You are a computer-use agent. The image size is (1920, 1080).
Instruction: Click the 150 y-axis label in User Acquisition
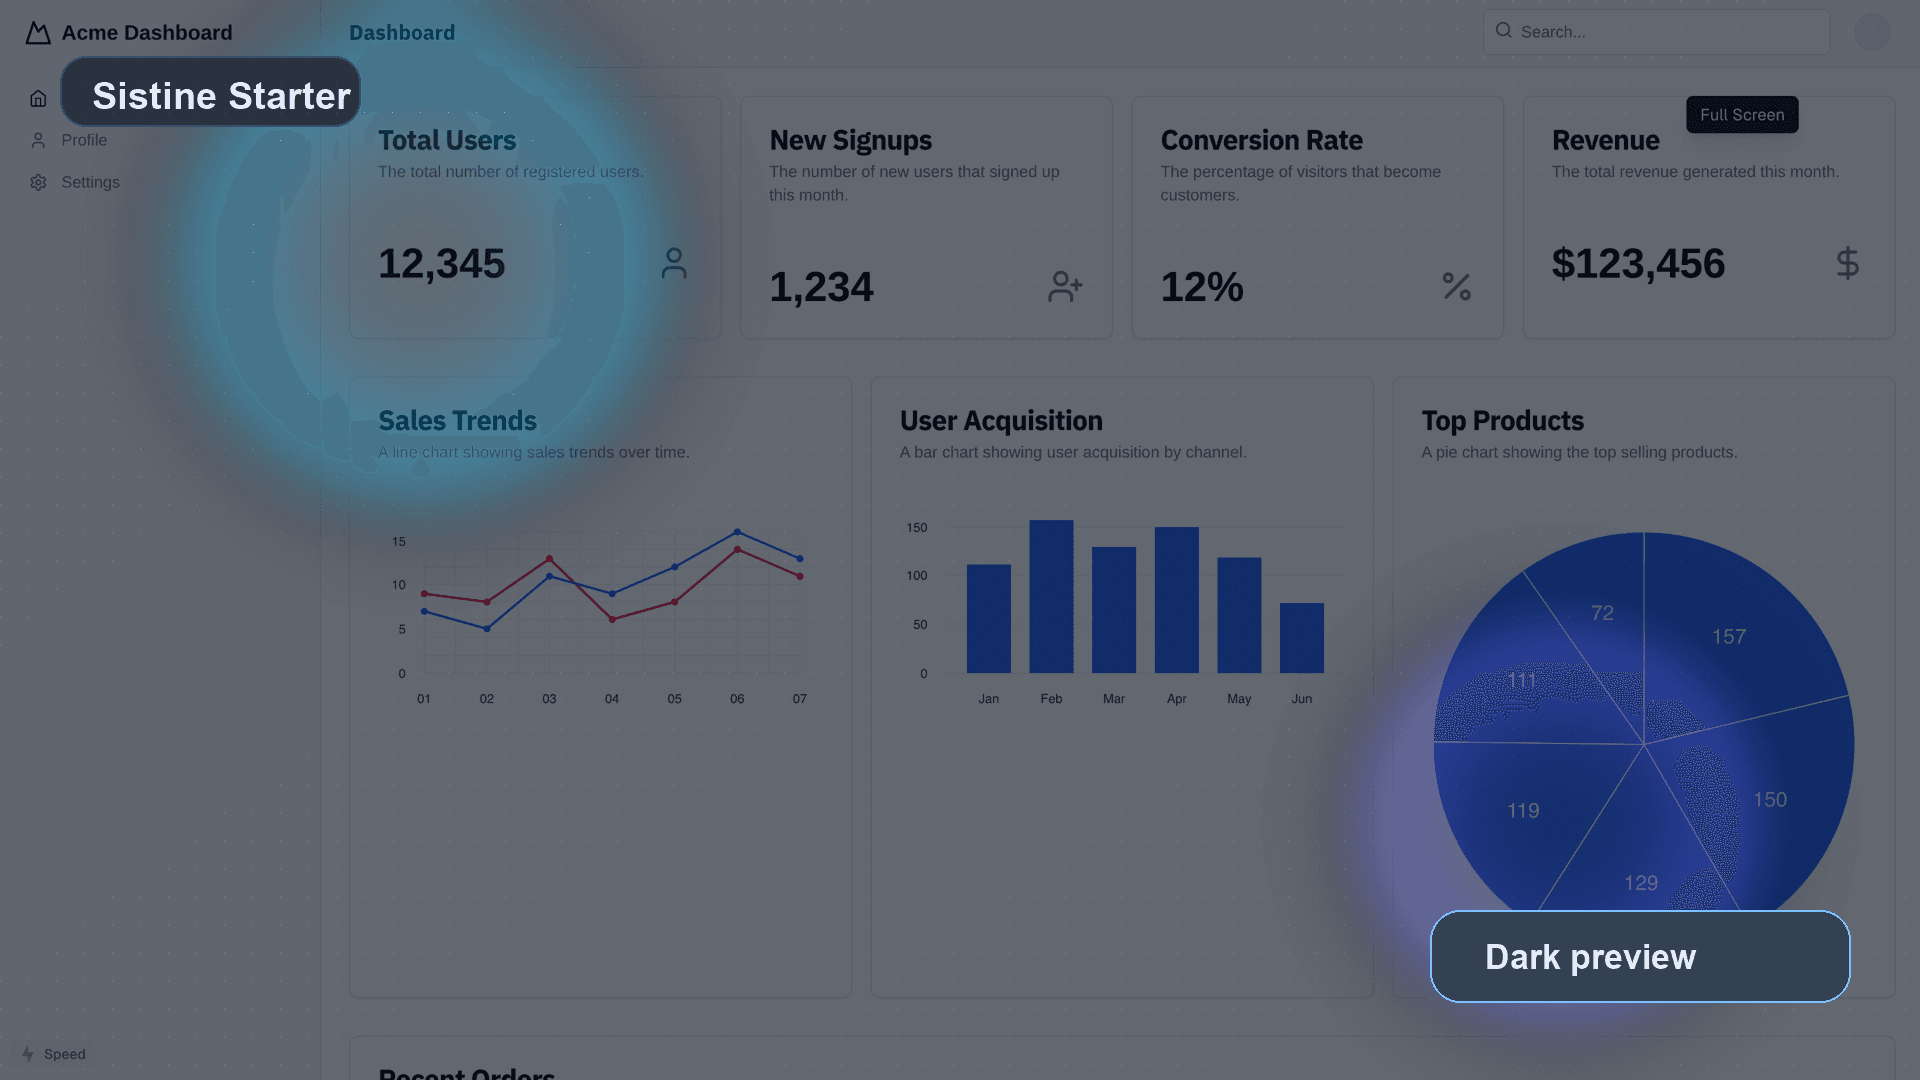(x=916, y=527)
